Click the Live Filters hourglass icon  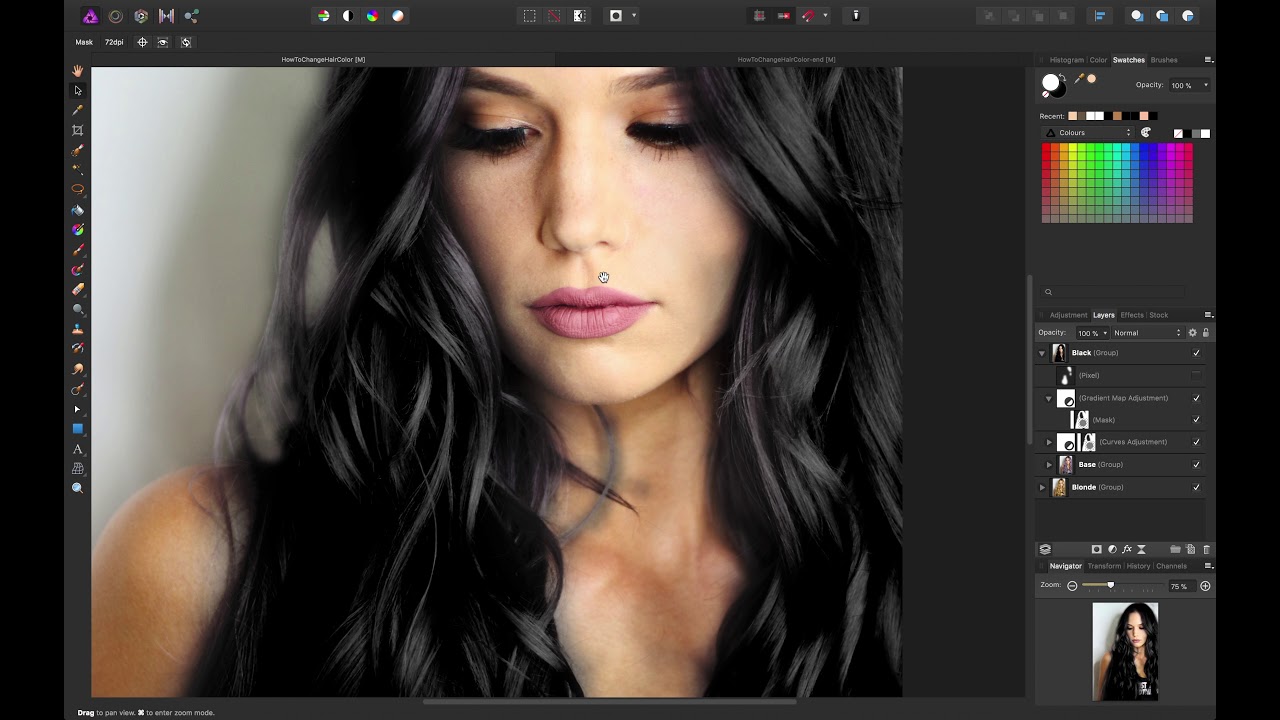(x=1141, y=549)
